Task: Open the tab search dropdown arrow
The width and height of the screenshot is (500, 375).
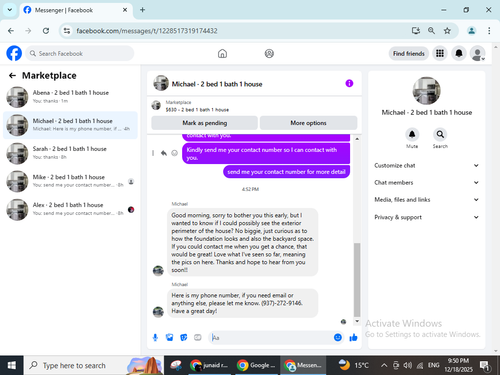Action: pos(10,10)
